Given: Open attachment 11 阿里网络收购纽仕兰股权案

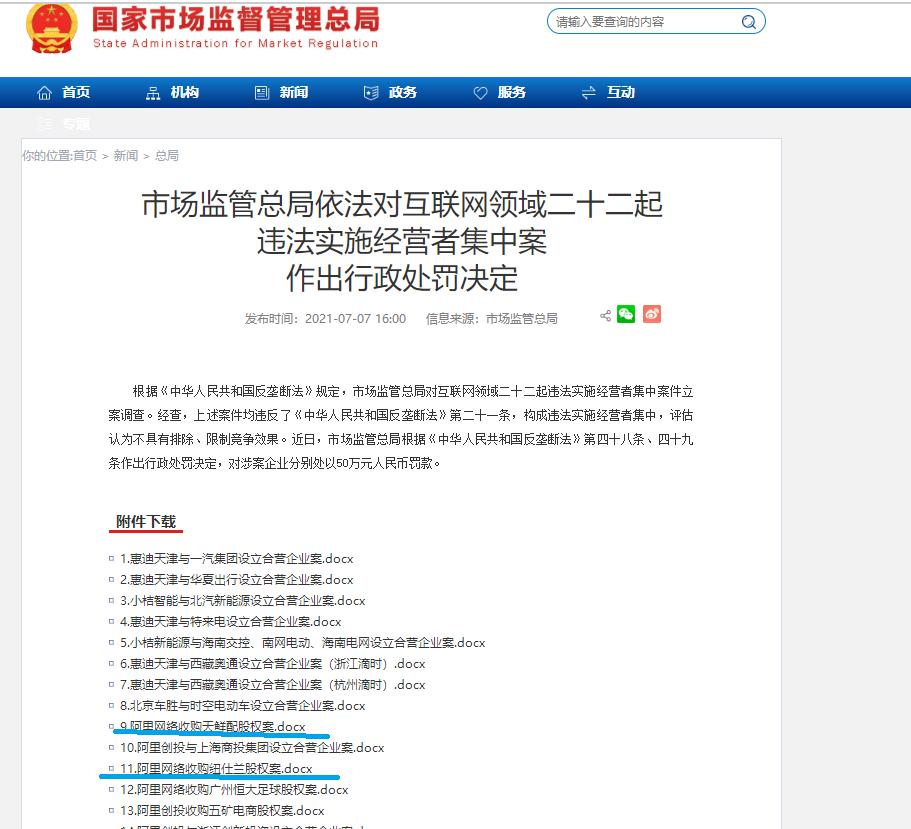Looking at the screenshot, I should [x=214, y=768].
